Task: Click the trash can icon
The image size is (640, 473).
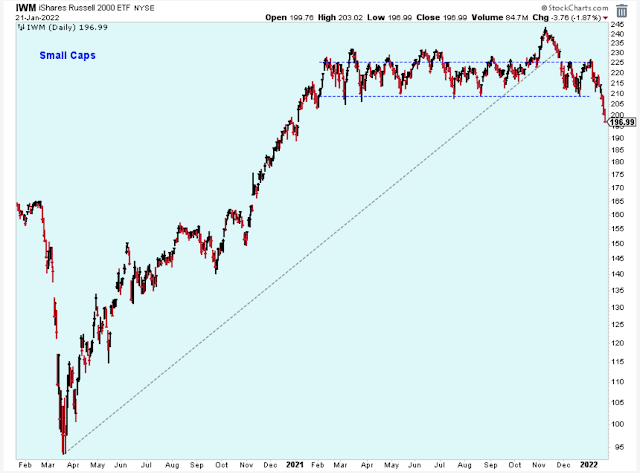Action: 622,11
